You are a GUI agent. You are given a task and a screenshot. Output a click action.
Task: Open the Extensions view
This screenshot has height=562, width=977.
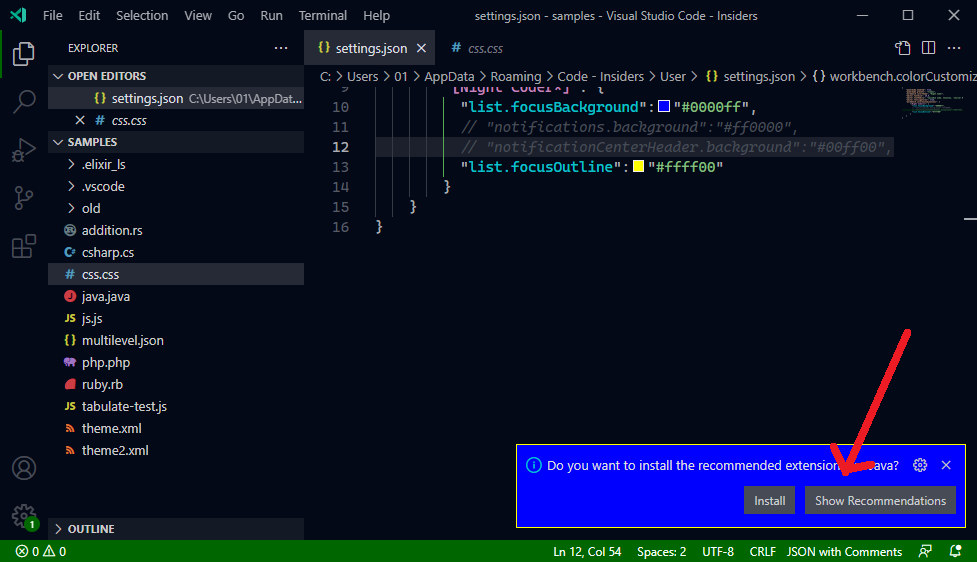point(24,247)
